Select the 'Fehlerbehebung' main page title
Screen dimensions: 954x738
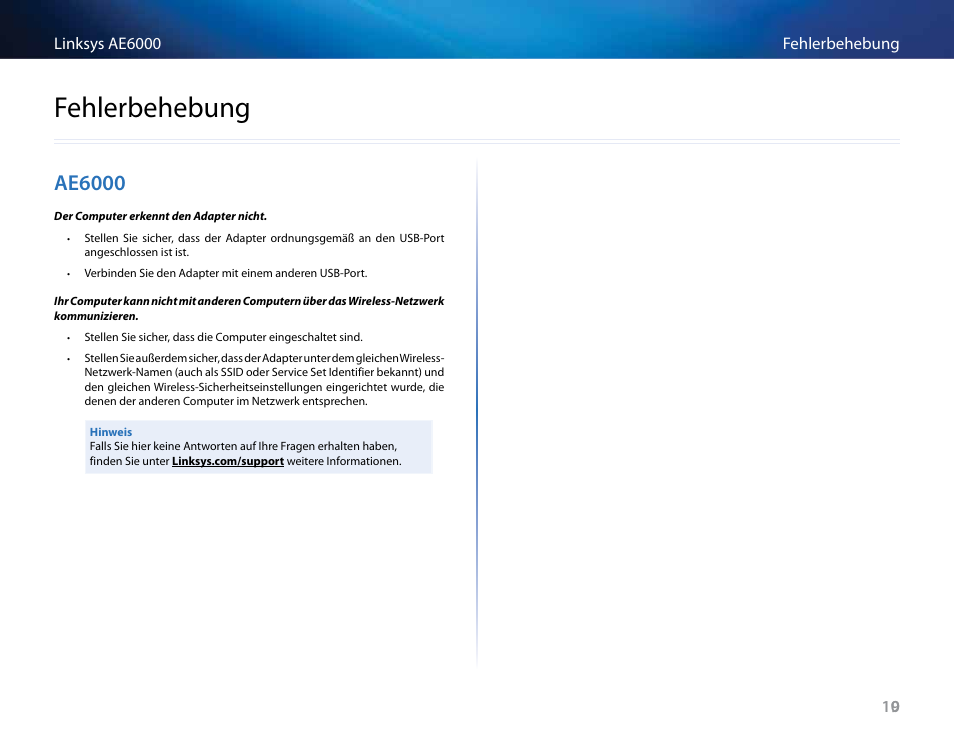tap(151, 108)
